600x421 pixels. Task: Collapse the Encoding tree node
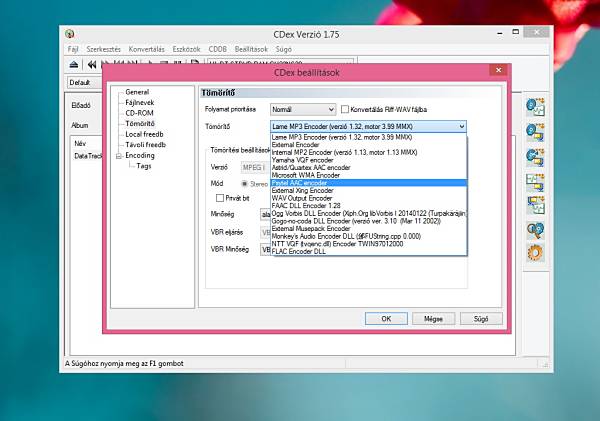(119, 156)
